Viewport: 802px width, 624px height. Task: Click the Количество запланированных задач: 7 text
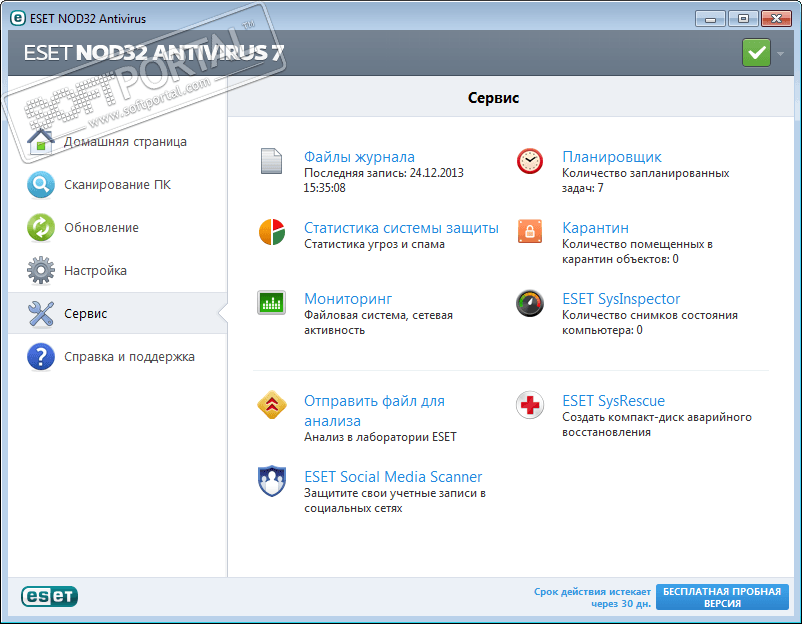tap(645, 181)
